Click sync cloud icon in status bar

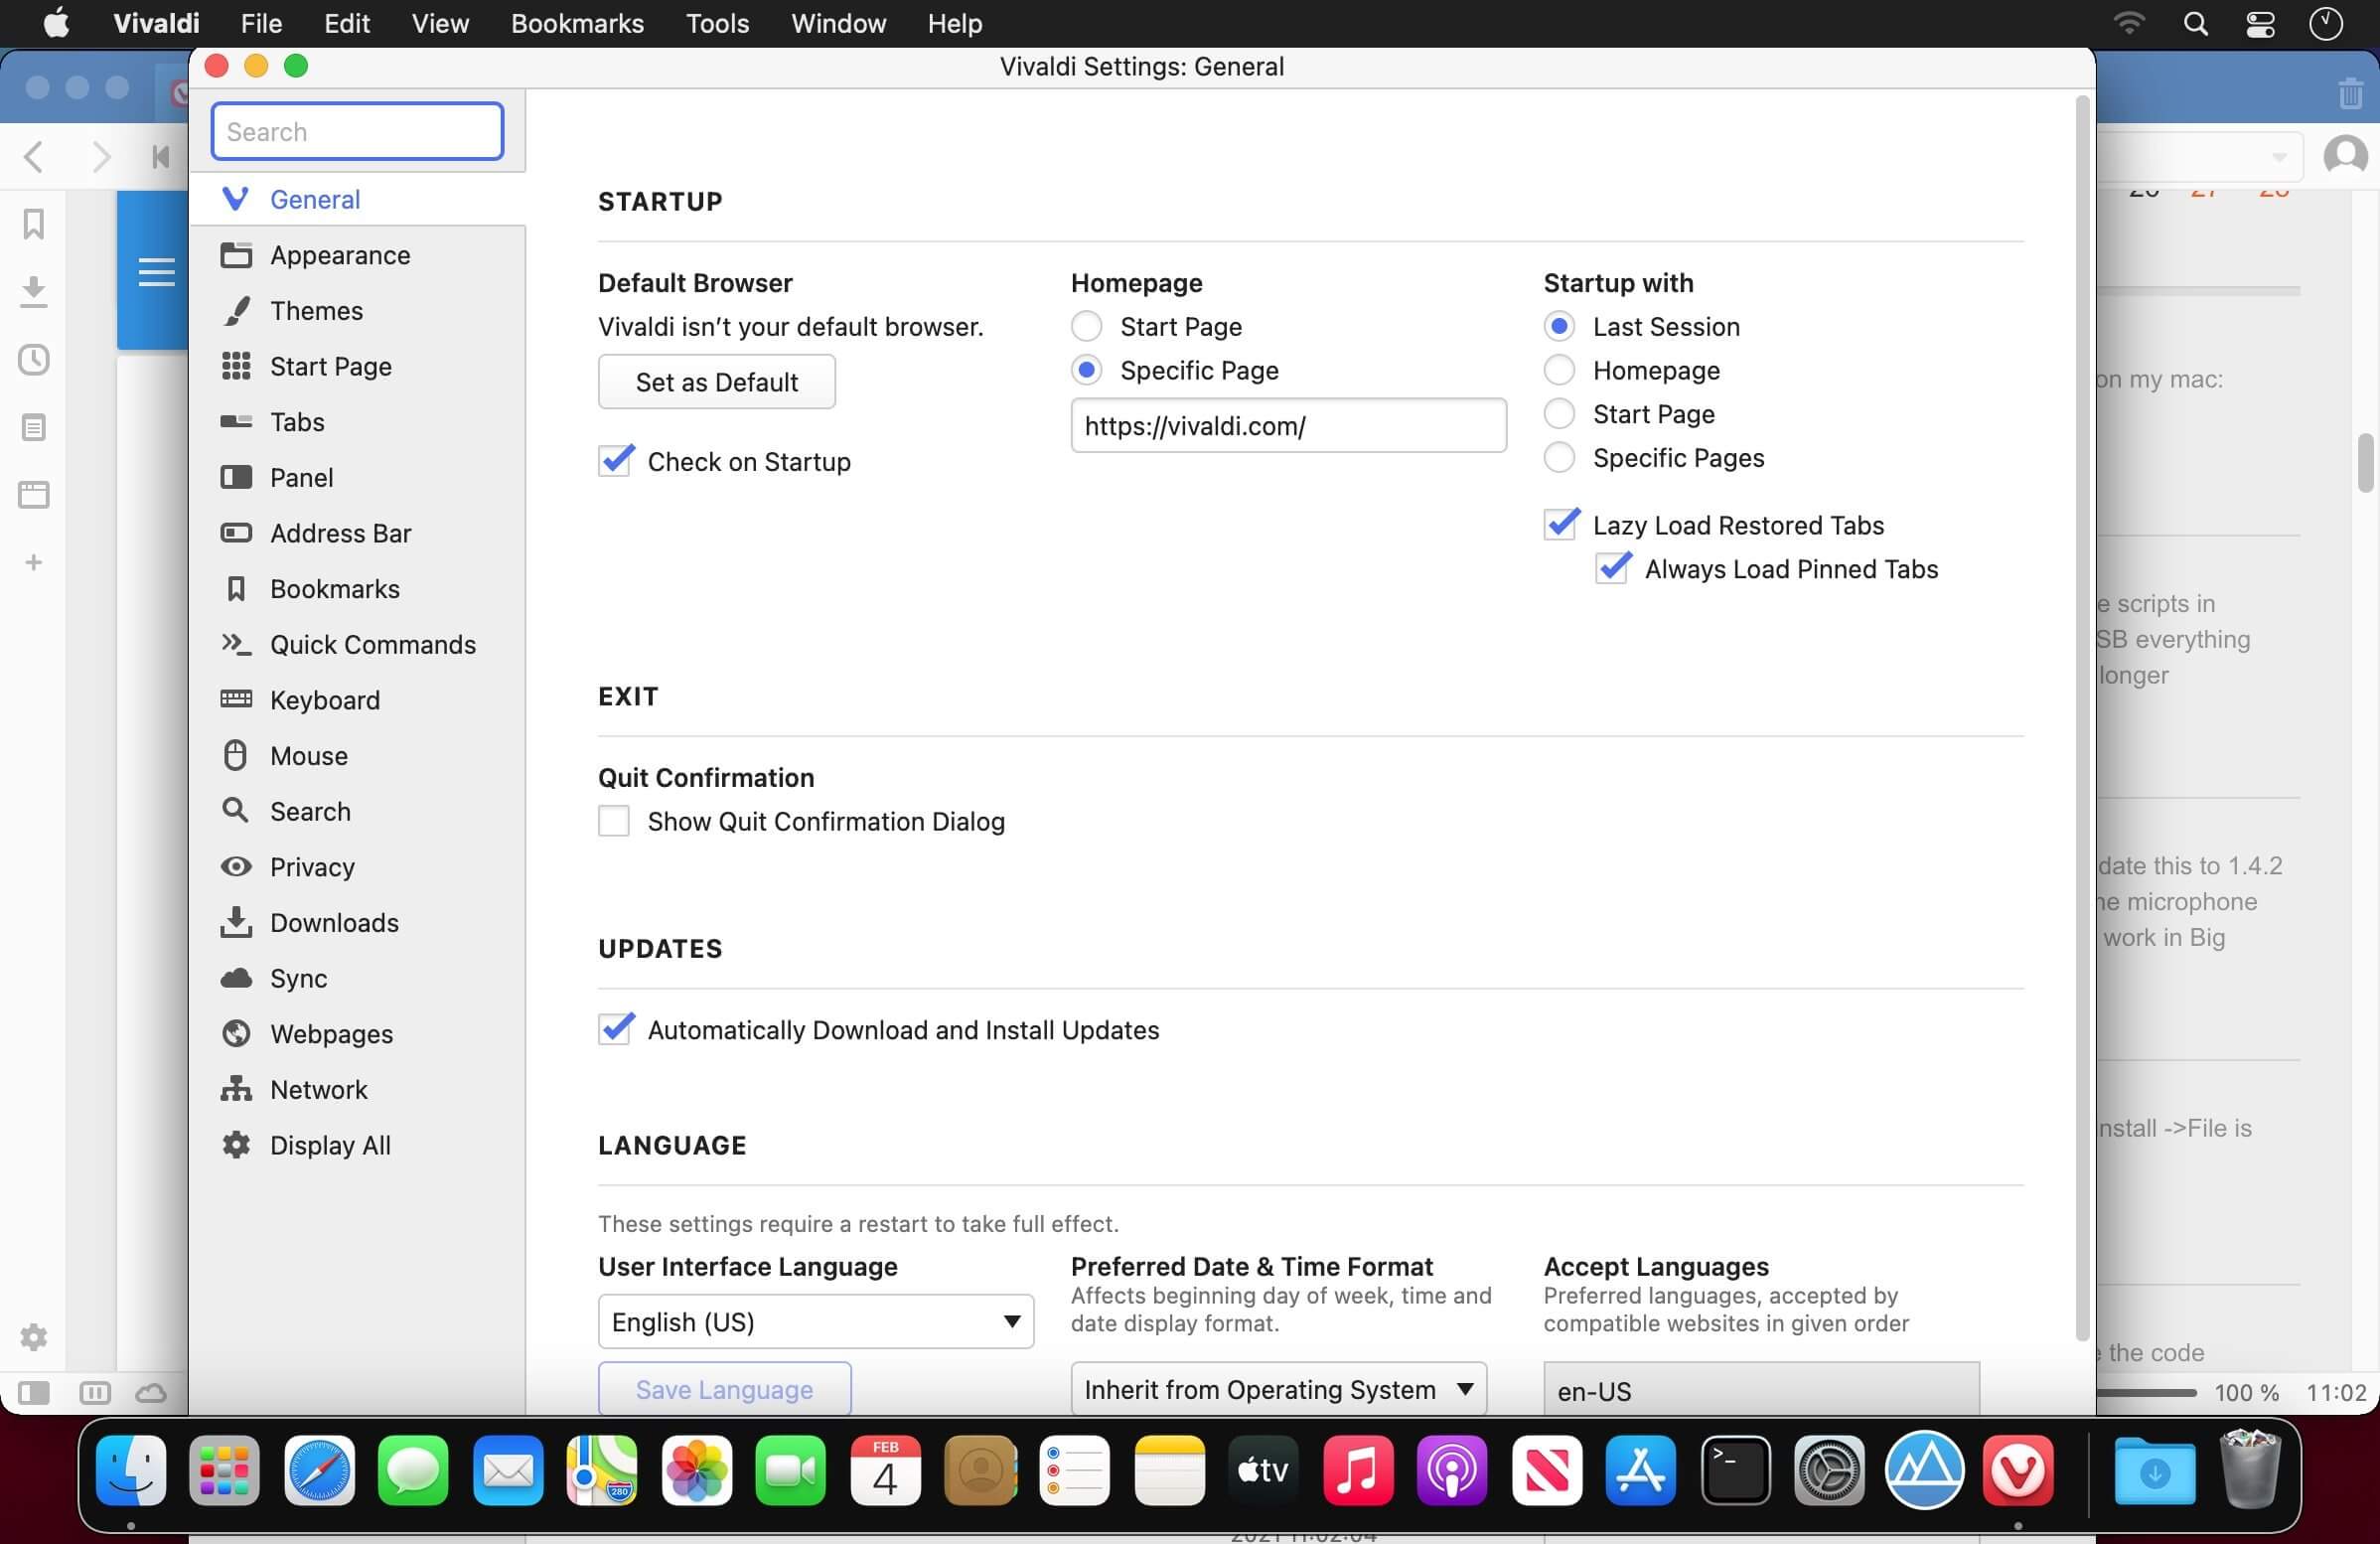coord(151,1392)
